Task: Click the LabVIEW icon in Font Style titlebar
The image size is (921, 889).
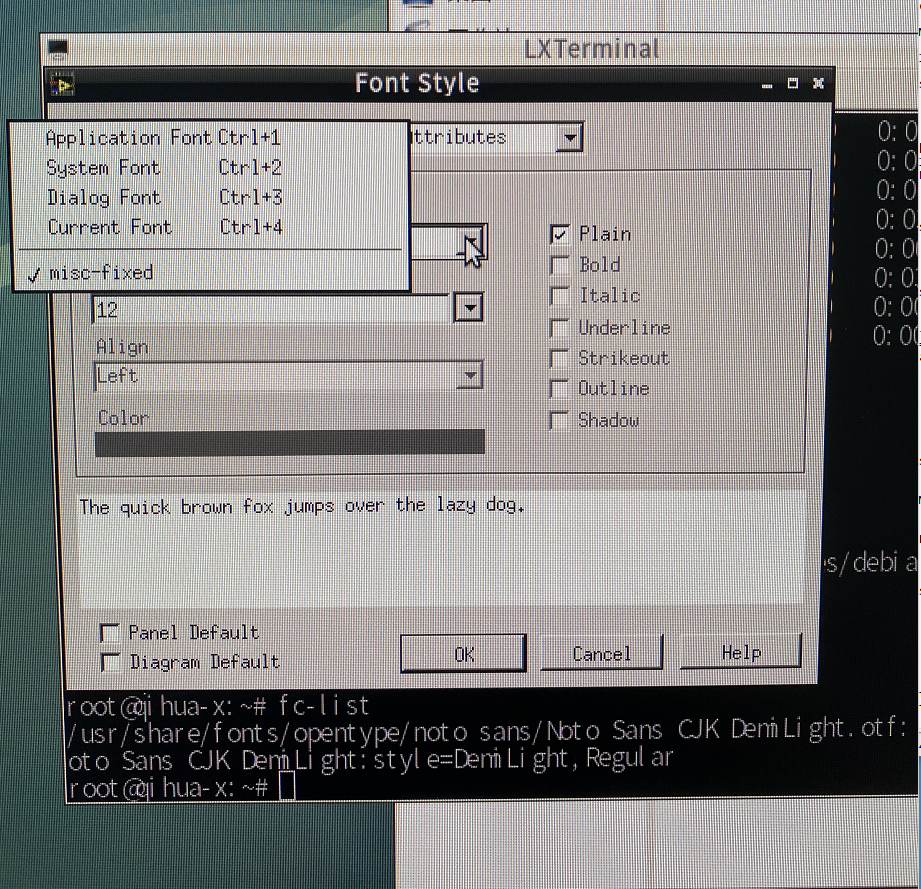Action: coord(63,85)
